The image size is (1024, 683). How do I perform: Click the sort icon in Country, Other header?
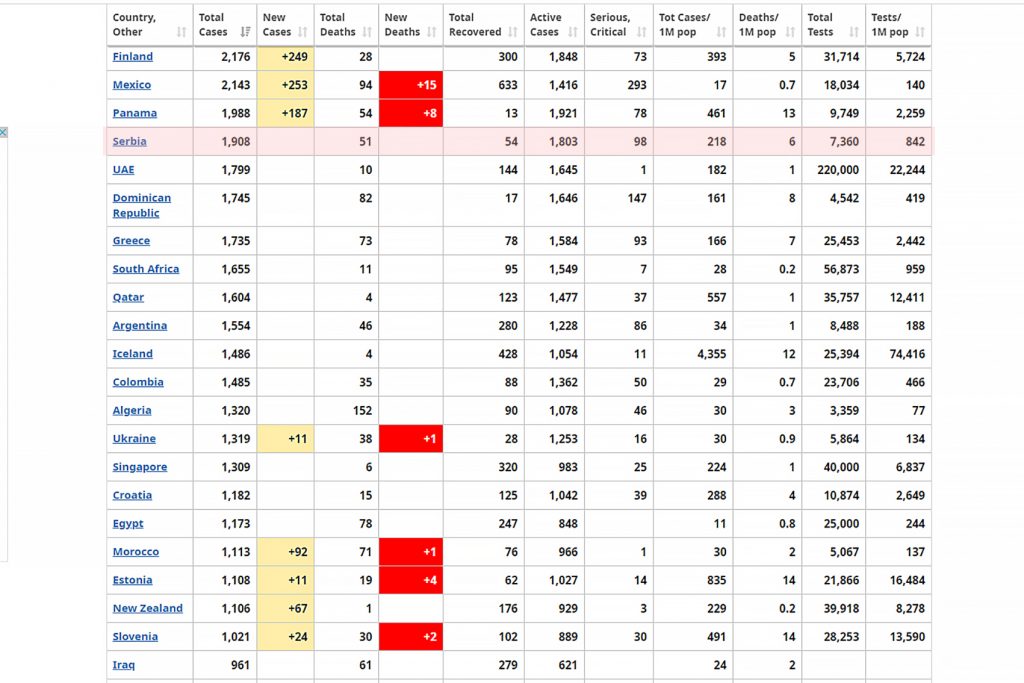point(181,32)
